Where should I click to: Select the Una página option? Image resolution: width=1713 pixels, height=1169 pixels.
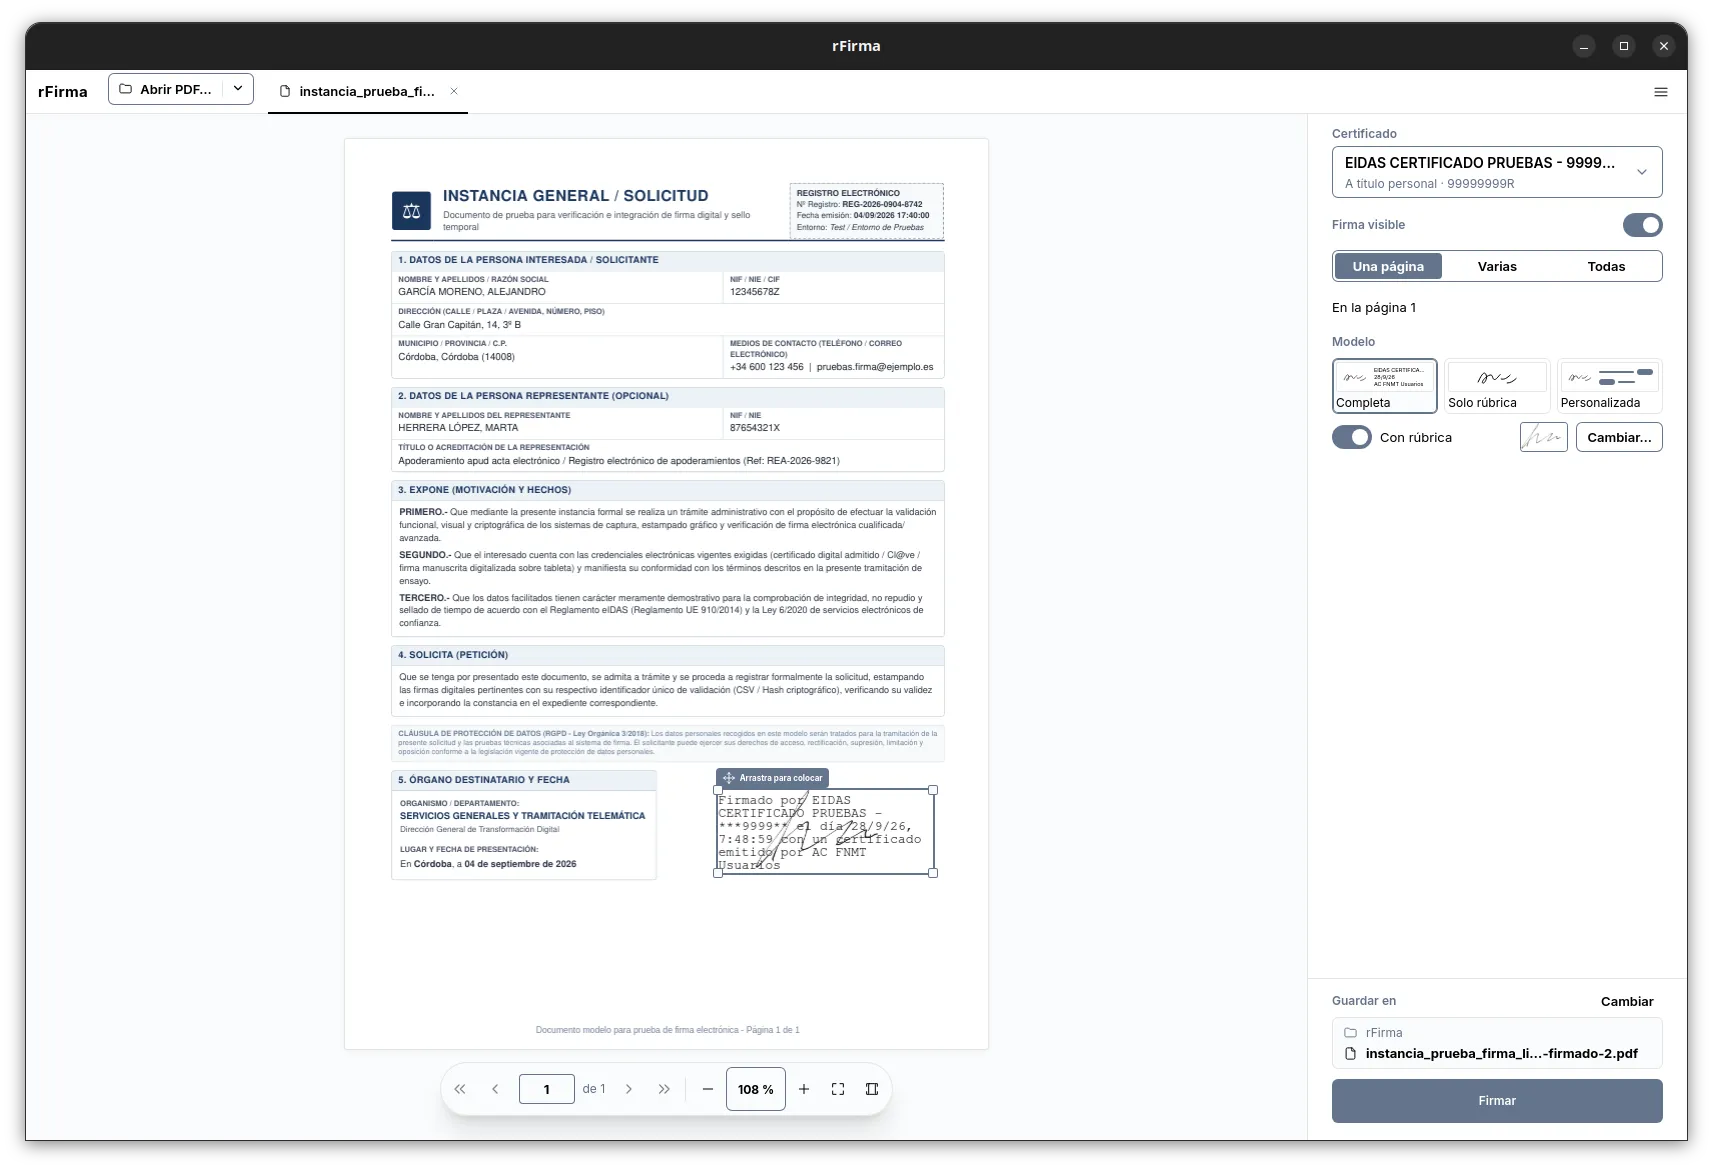(1388, 266)
